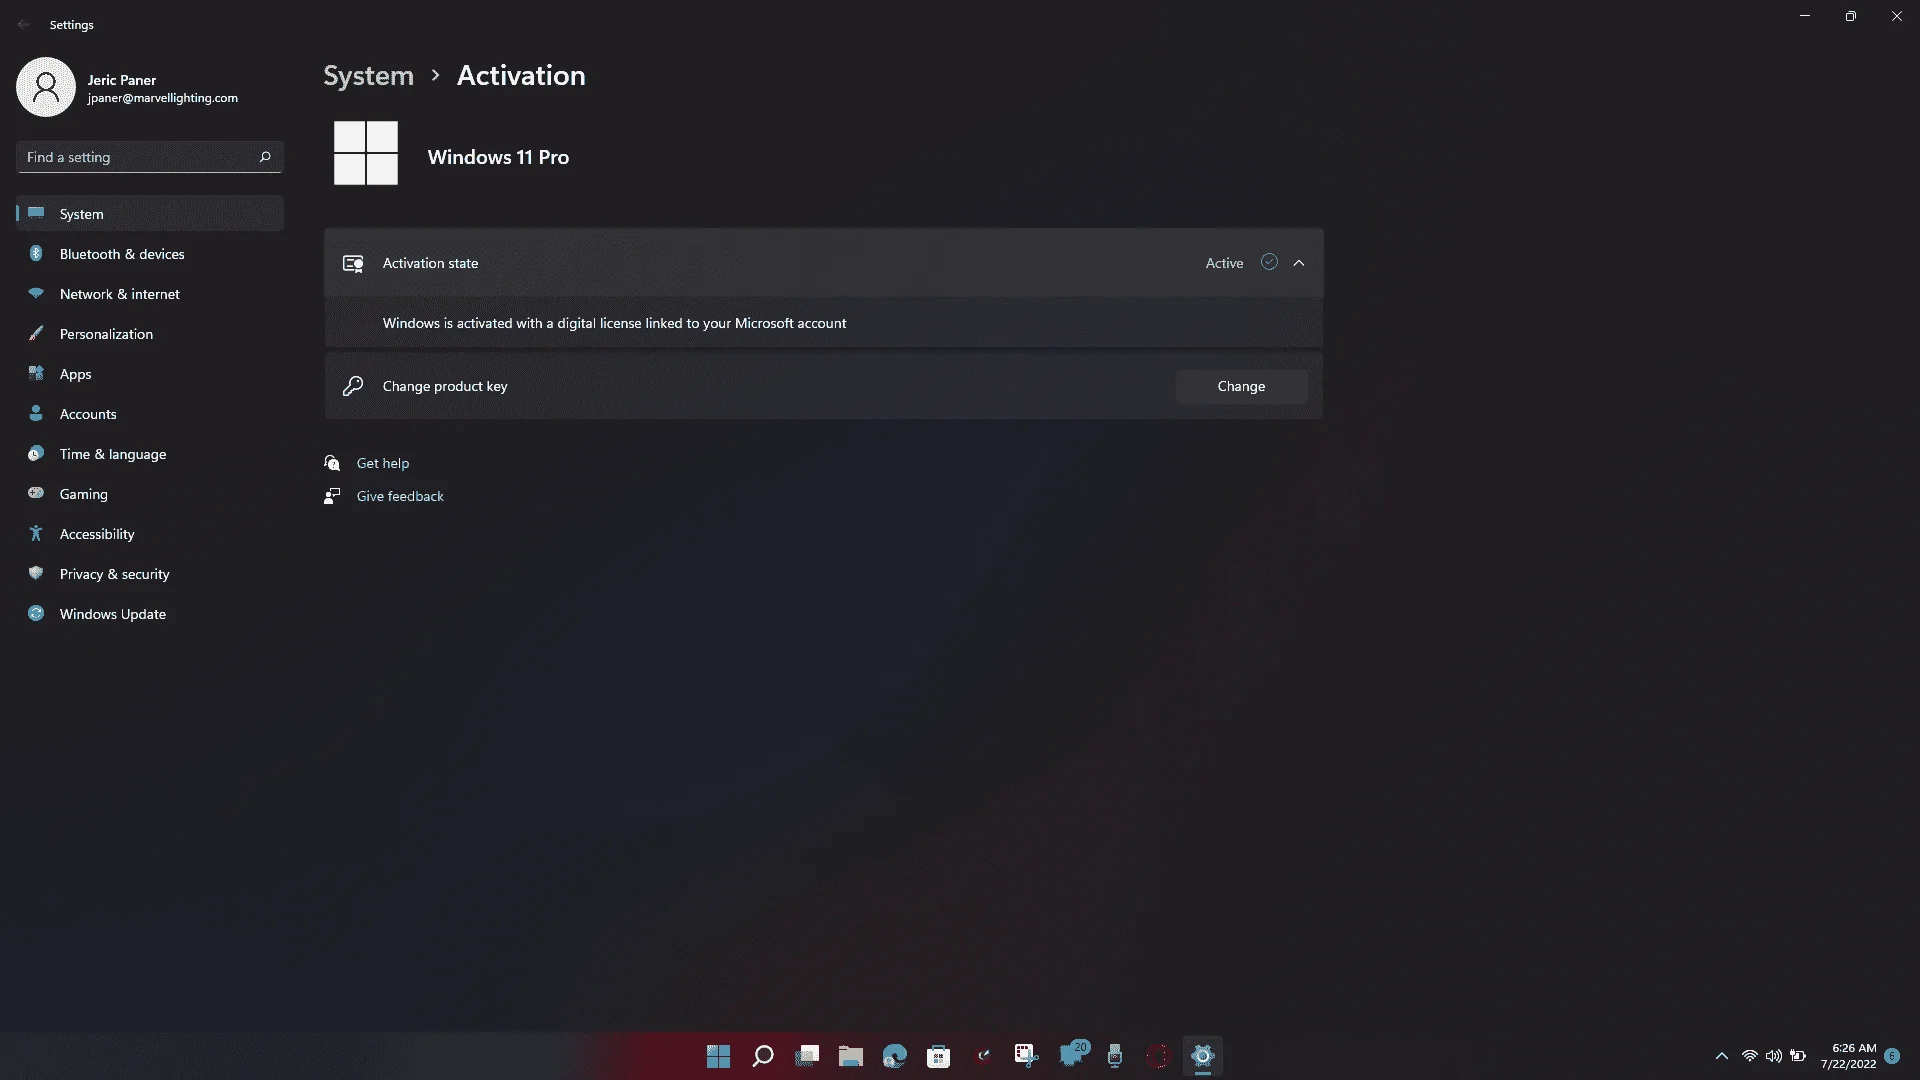This screenshot has height=1080, width=1920.
Task: Focus the Find a setting search box
Action: [150, 157]
